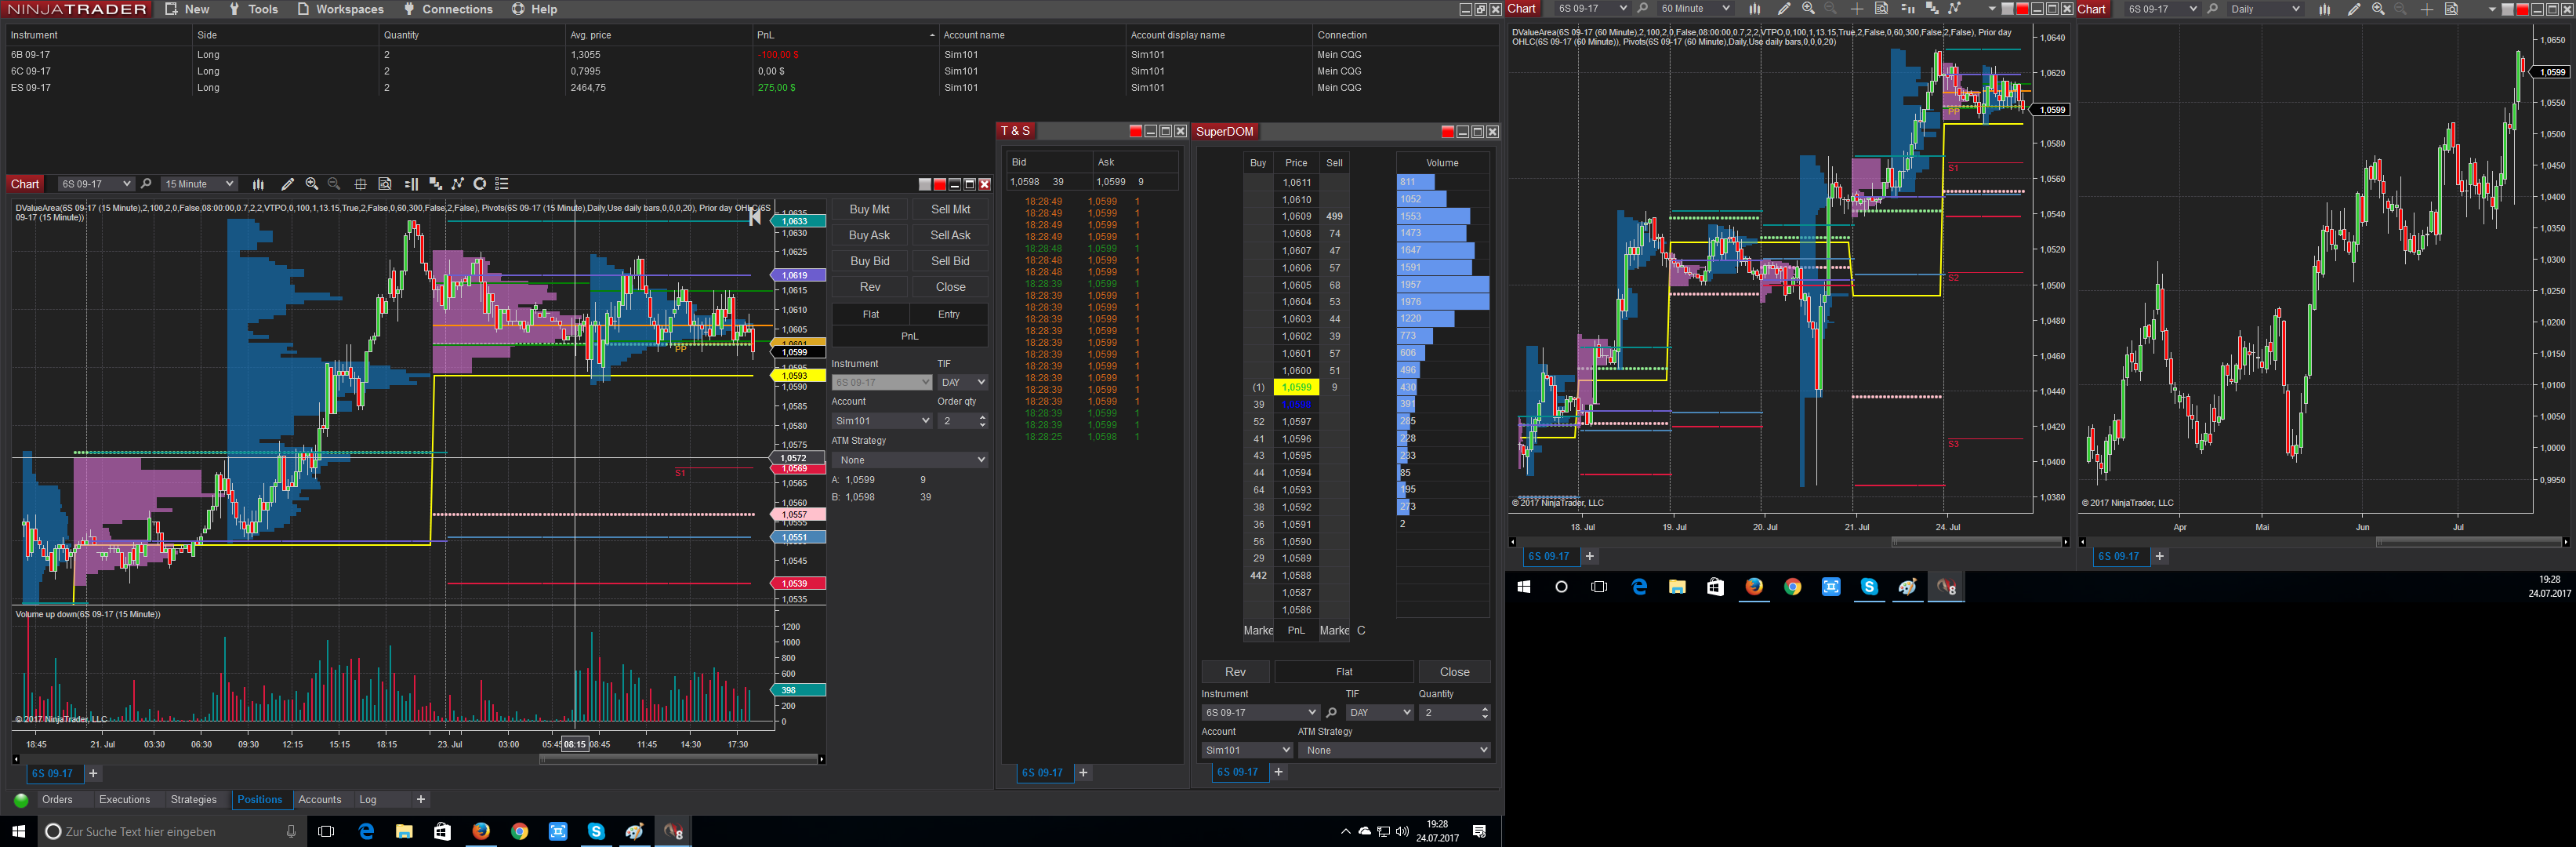The image size is (2576, 847).
Task: Toggle crosshair in 15 Minute chart toolbar
Action: click(360, 184)
